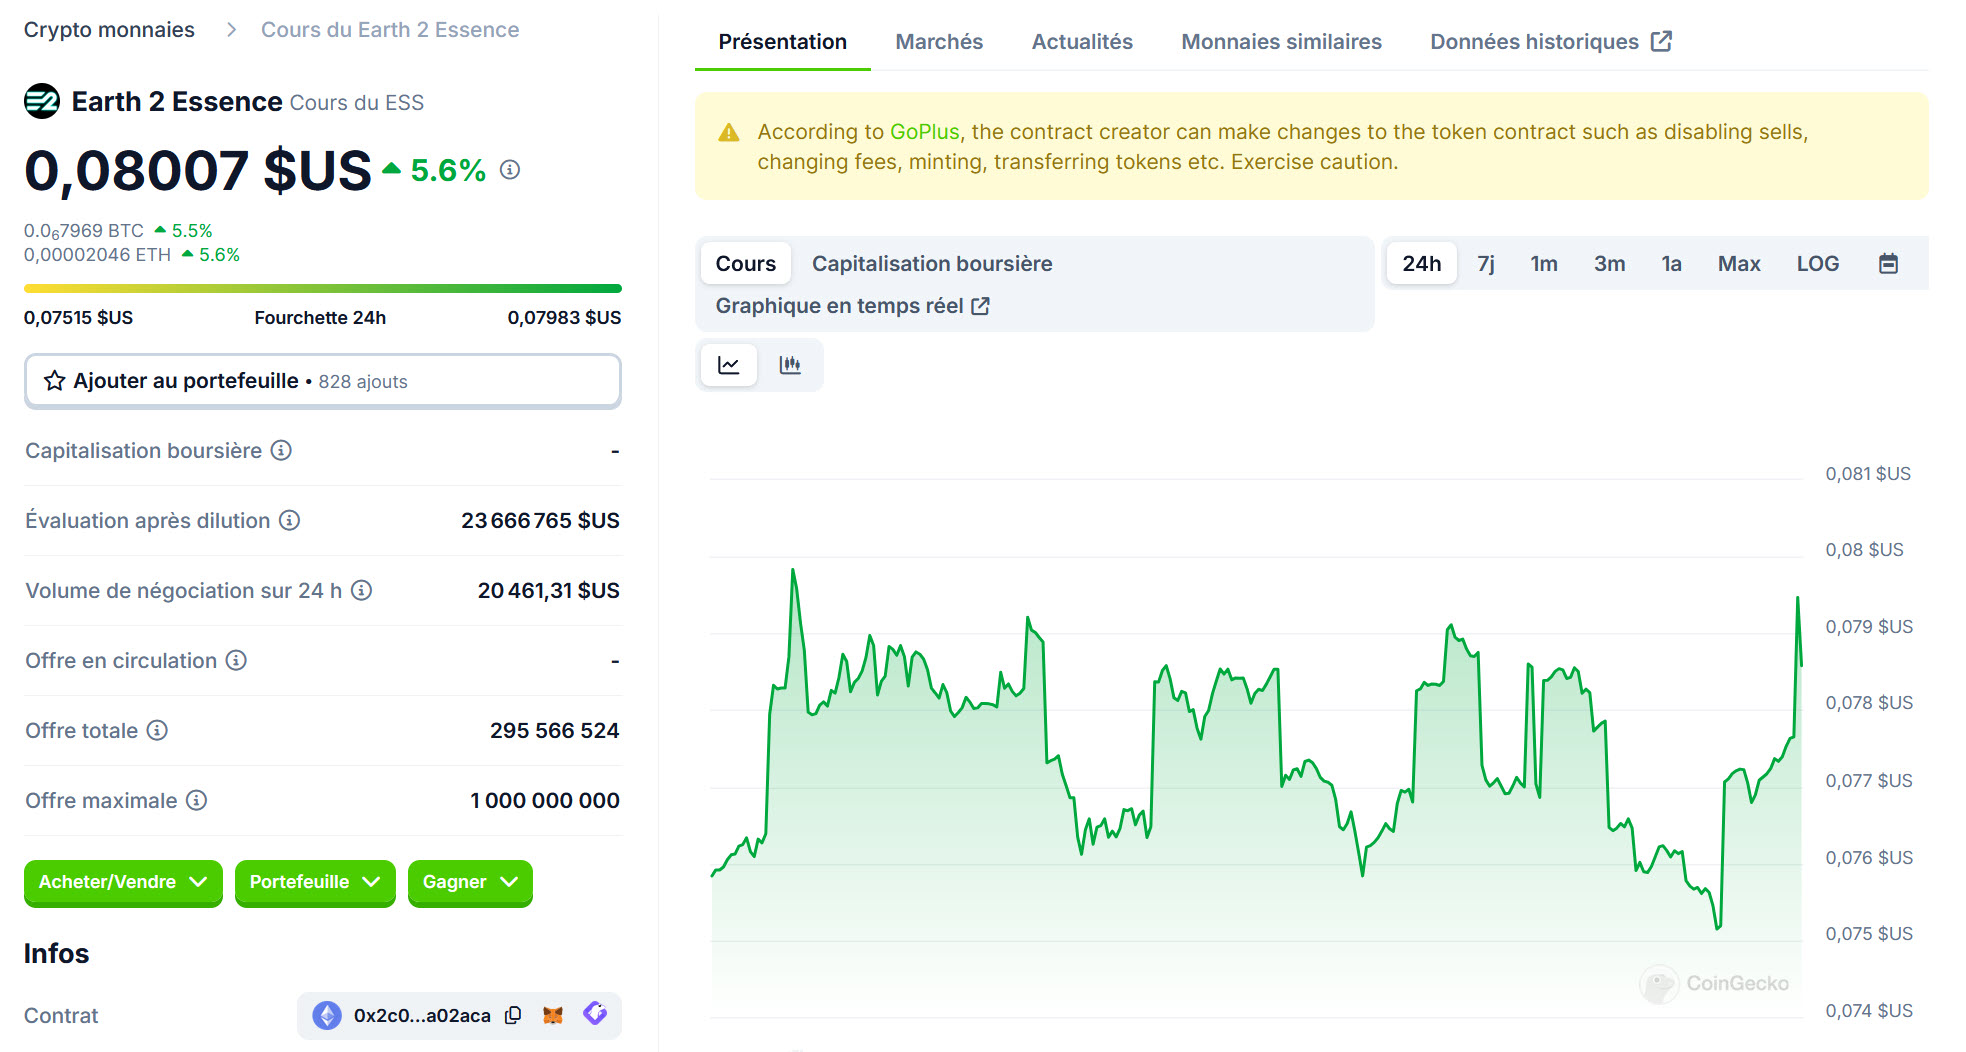
Task: Click the 23 666 765 $US valuation value
Action: point(540,520)
